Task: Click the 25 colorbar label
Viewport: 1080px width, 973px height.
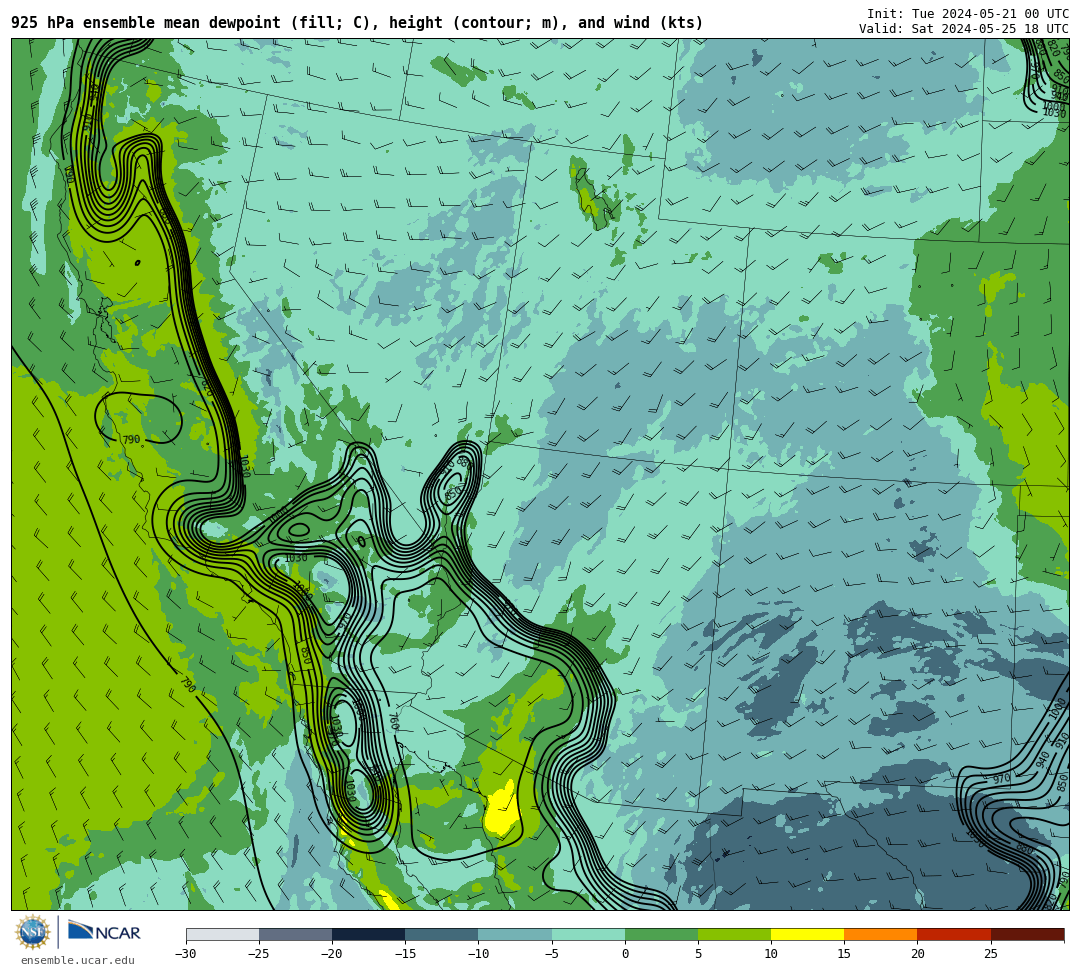Action: pyautogui.click(x=990, y=954)
